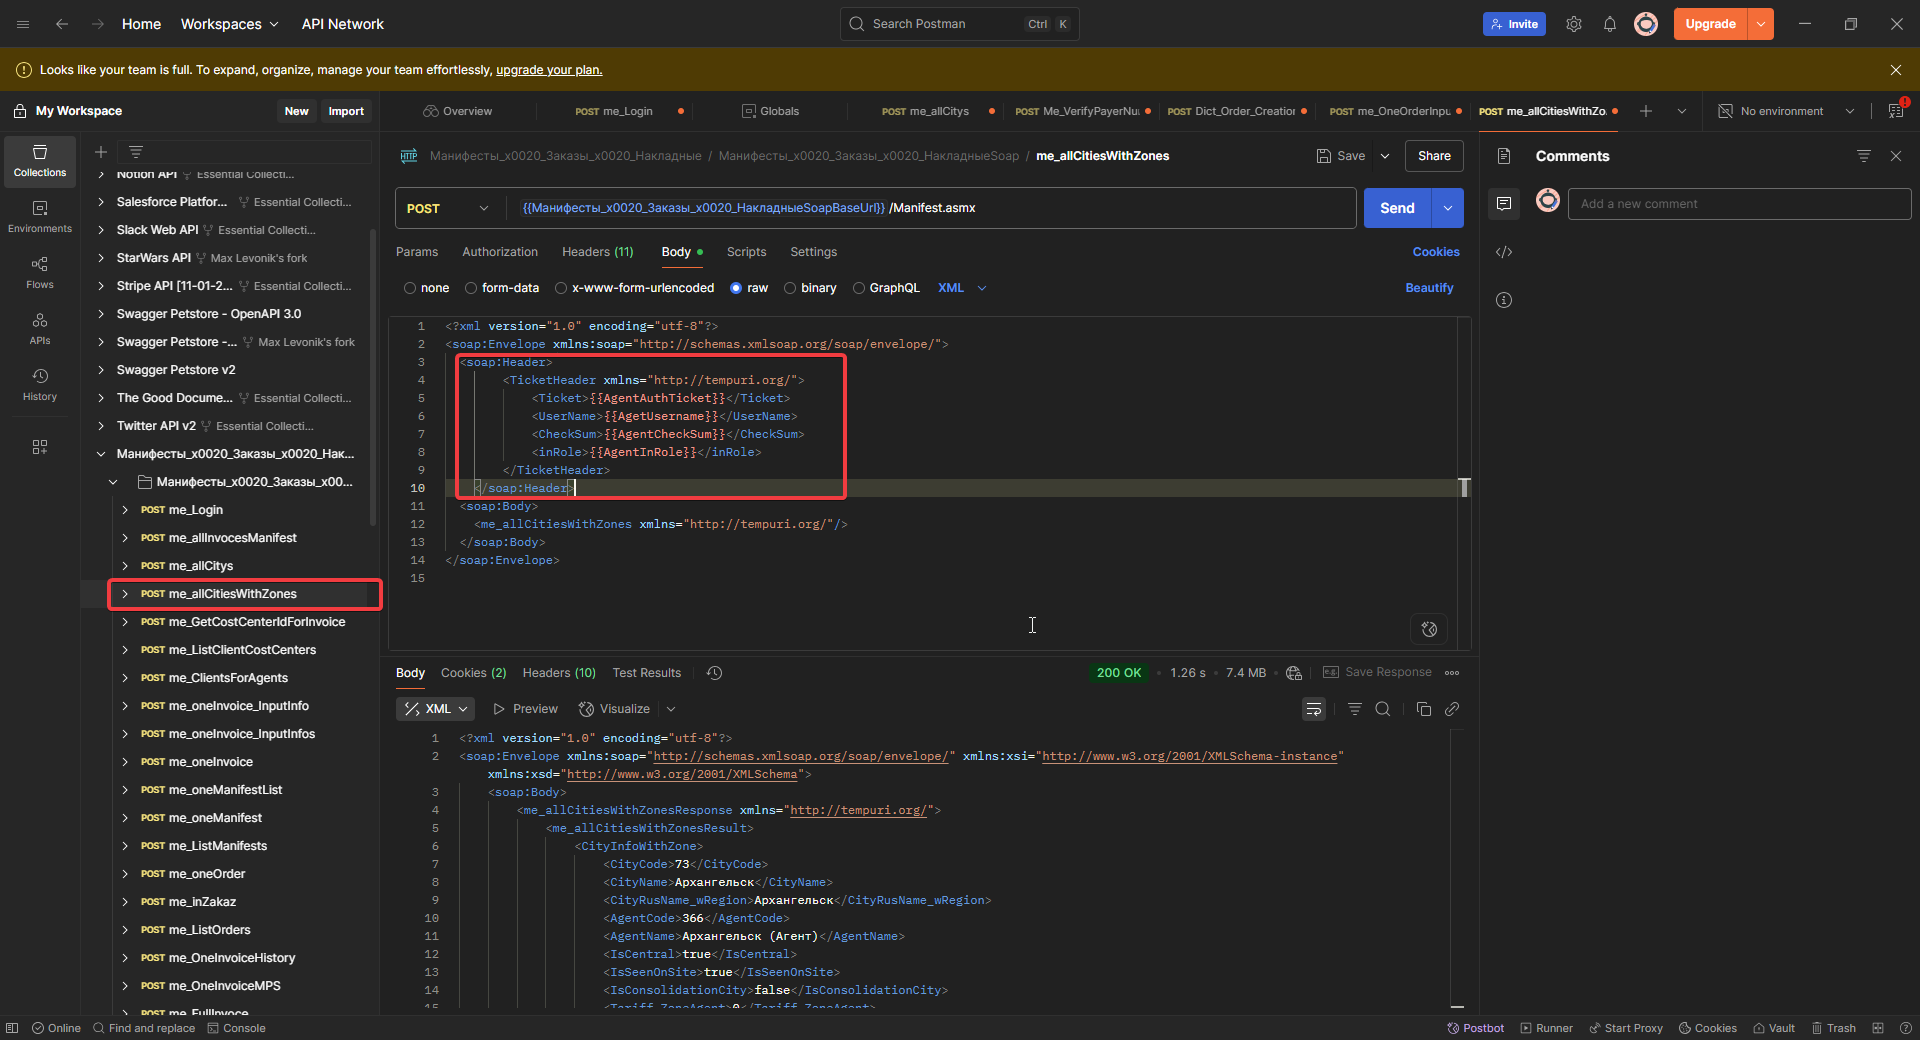This screenshot has height=1040, width=1920.
Task: Select the form-data body type
Action: [x=502, y=288]
